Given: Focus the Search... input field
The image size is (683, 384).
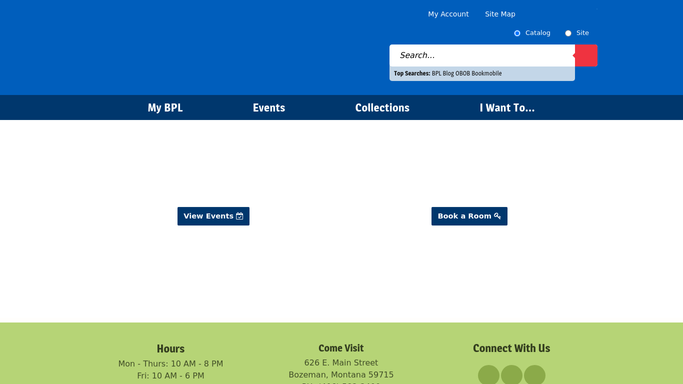Looking at the screenshot, I should (482, 56).
